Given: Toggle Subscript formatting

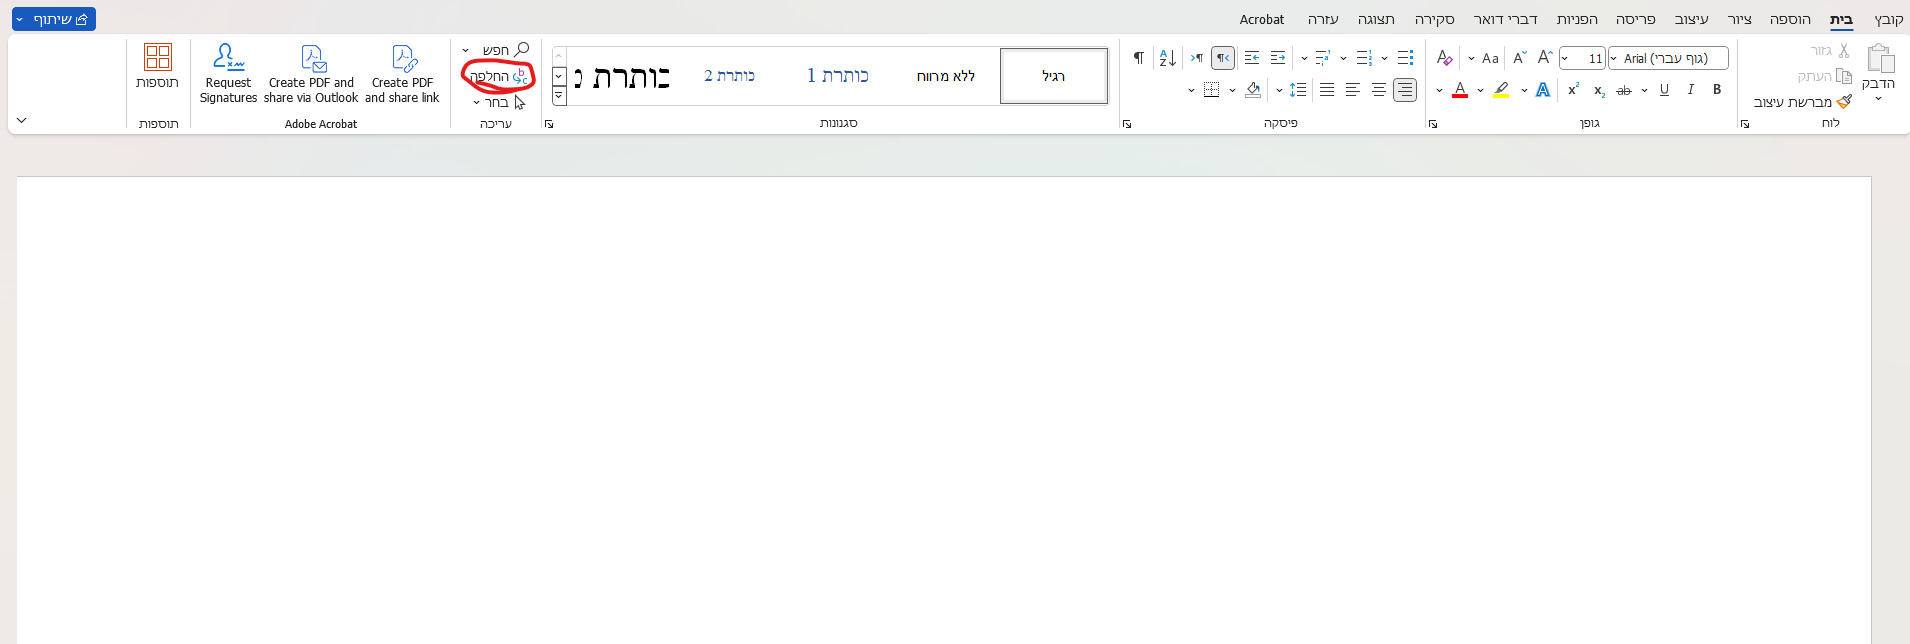Looking at the screenshot, I should tap(1599, 90).
